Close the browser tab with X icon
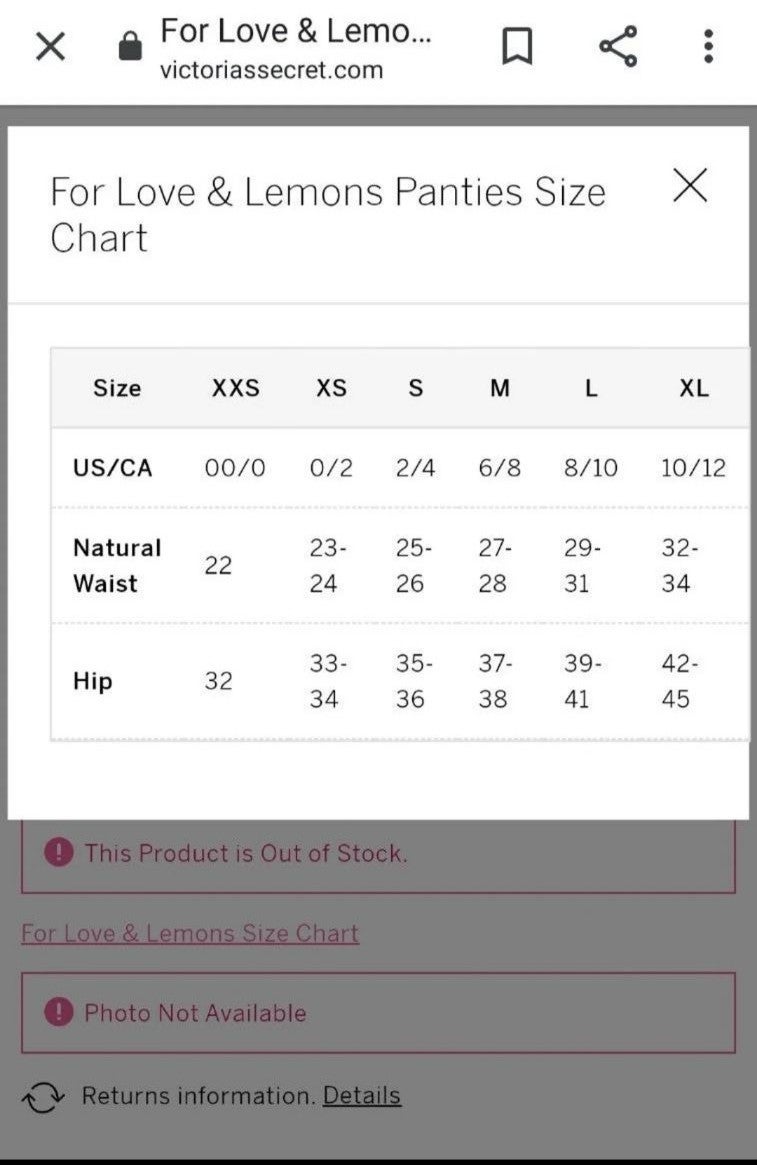 (51, 47)
